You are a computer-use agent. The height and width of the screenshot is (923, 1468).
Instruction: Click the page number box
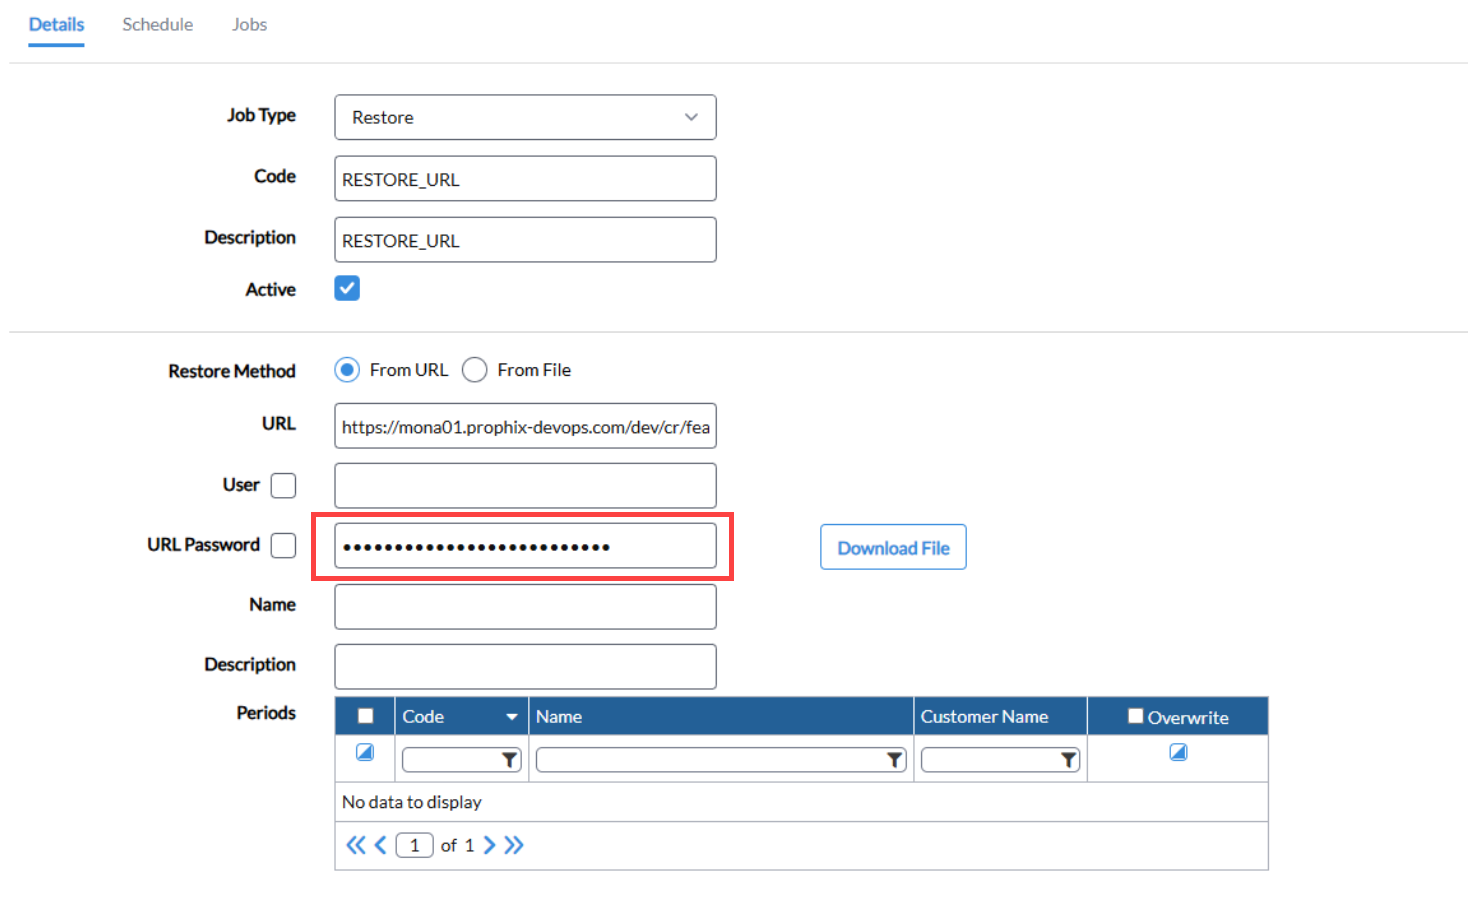414,845
